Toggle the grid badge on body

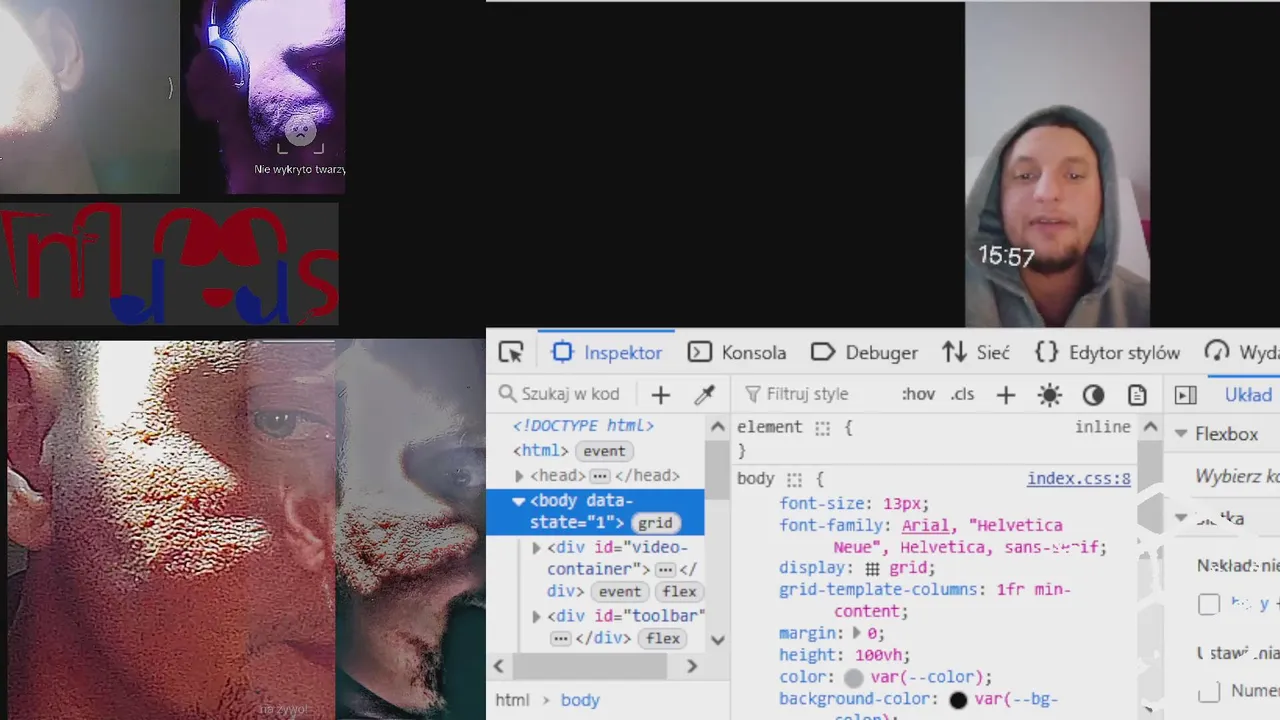pyautogui.click(x=655, y=523)
